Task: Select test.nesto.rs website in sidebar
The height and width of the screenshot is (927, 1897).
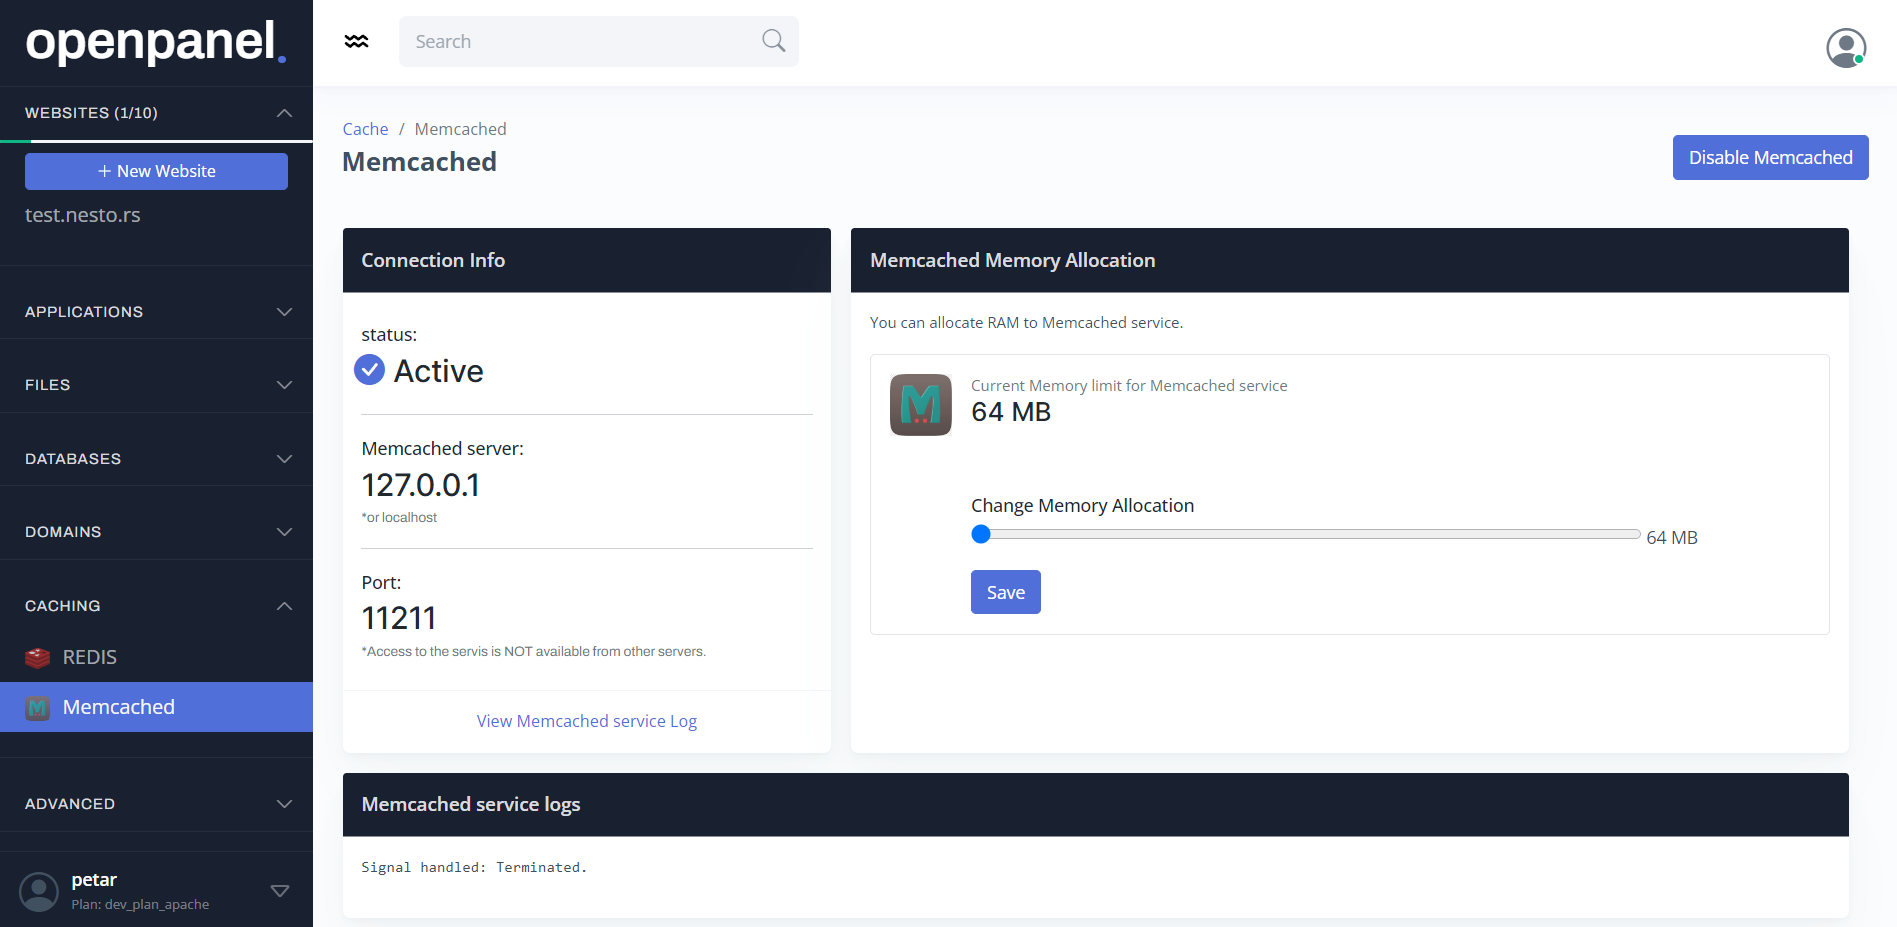Action: (x=83, y=215)
